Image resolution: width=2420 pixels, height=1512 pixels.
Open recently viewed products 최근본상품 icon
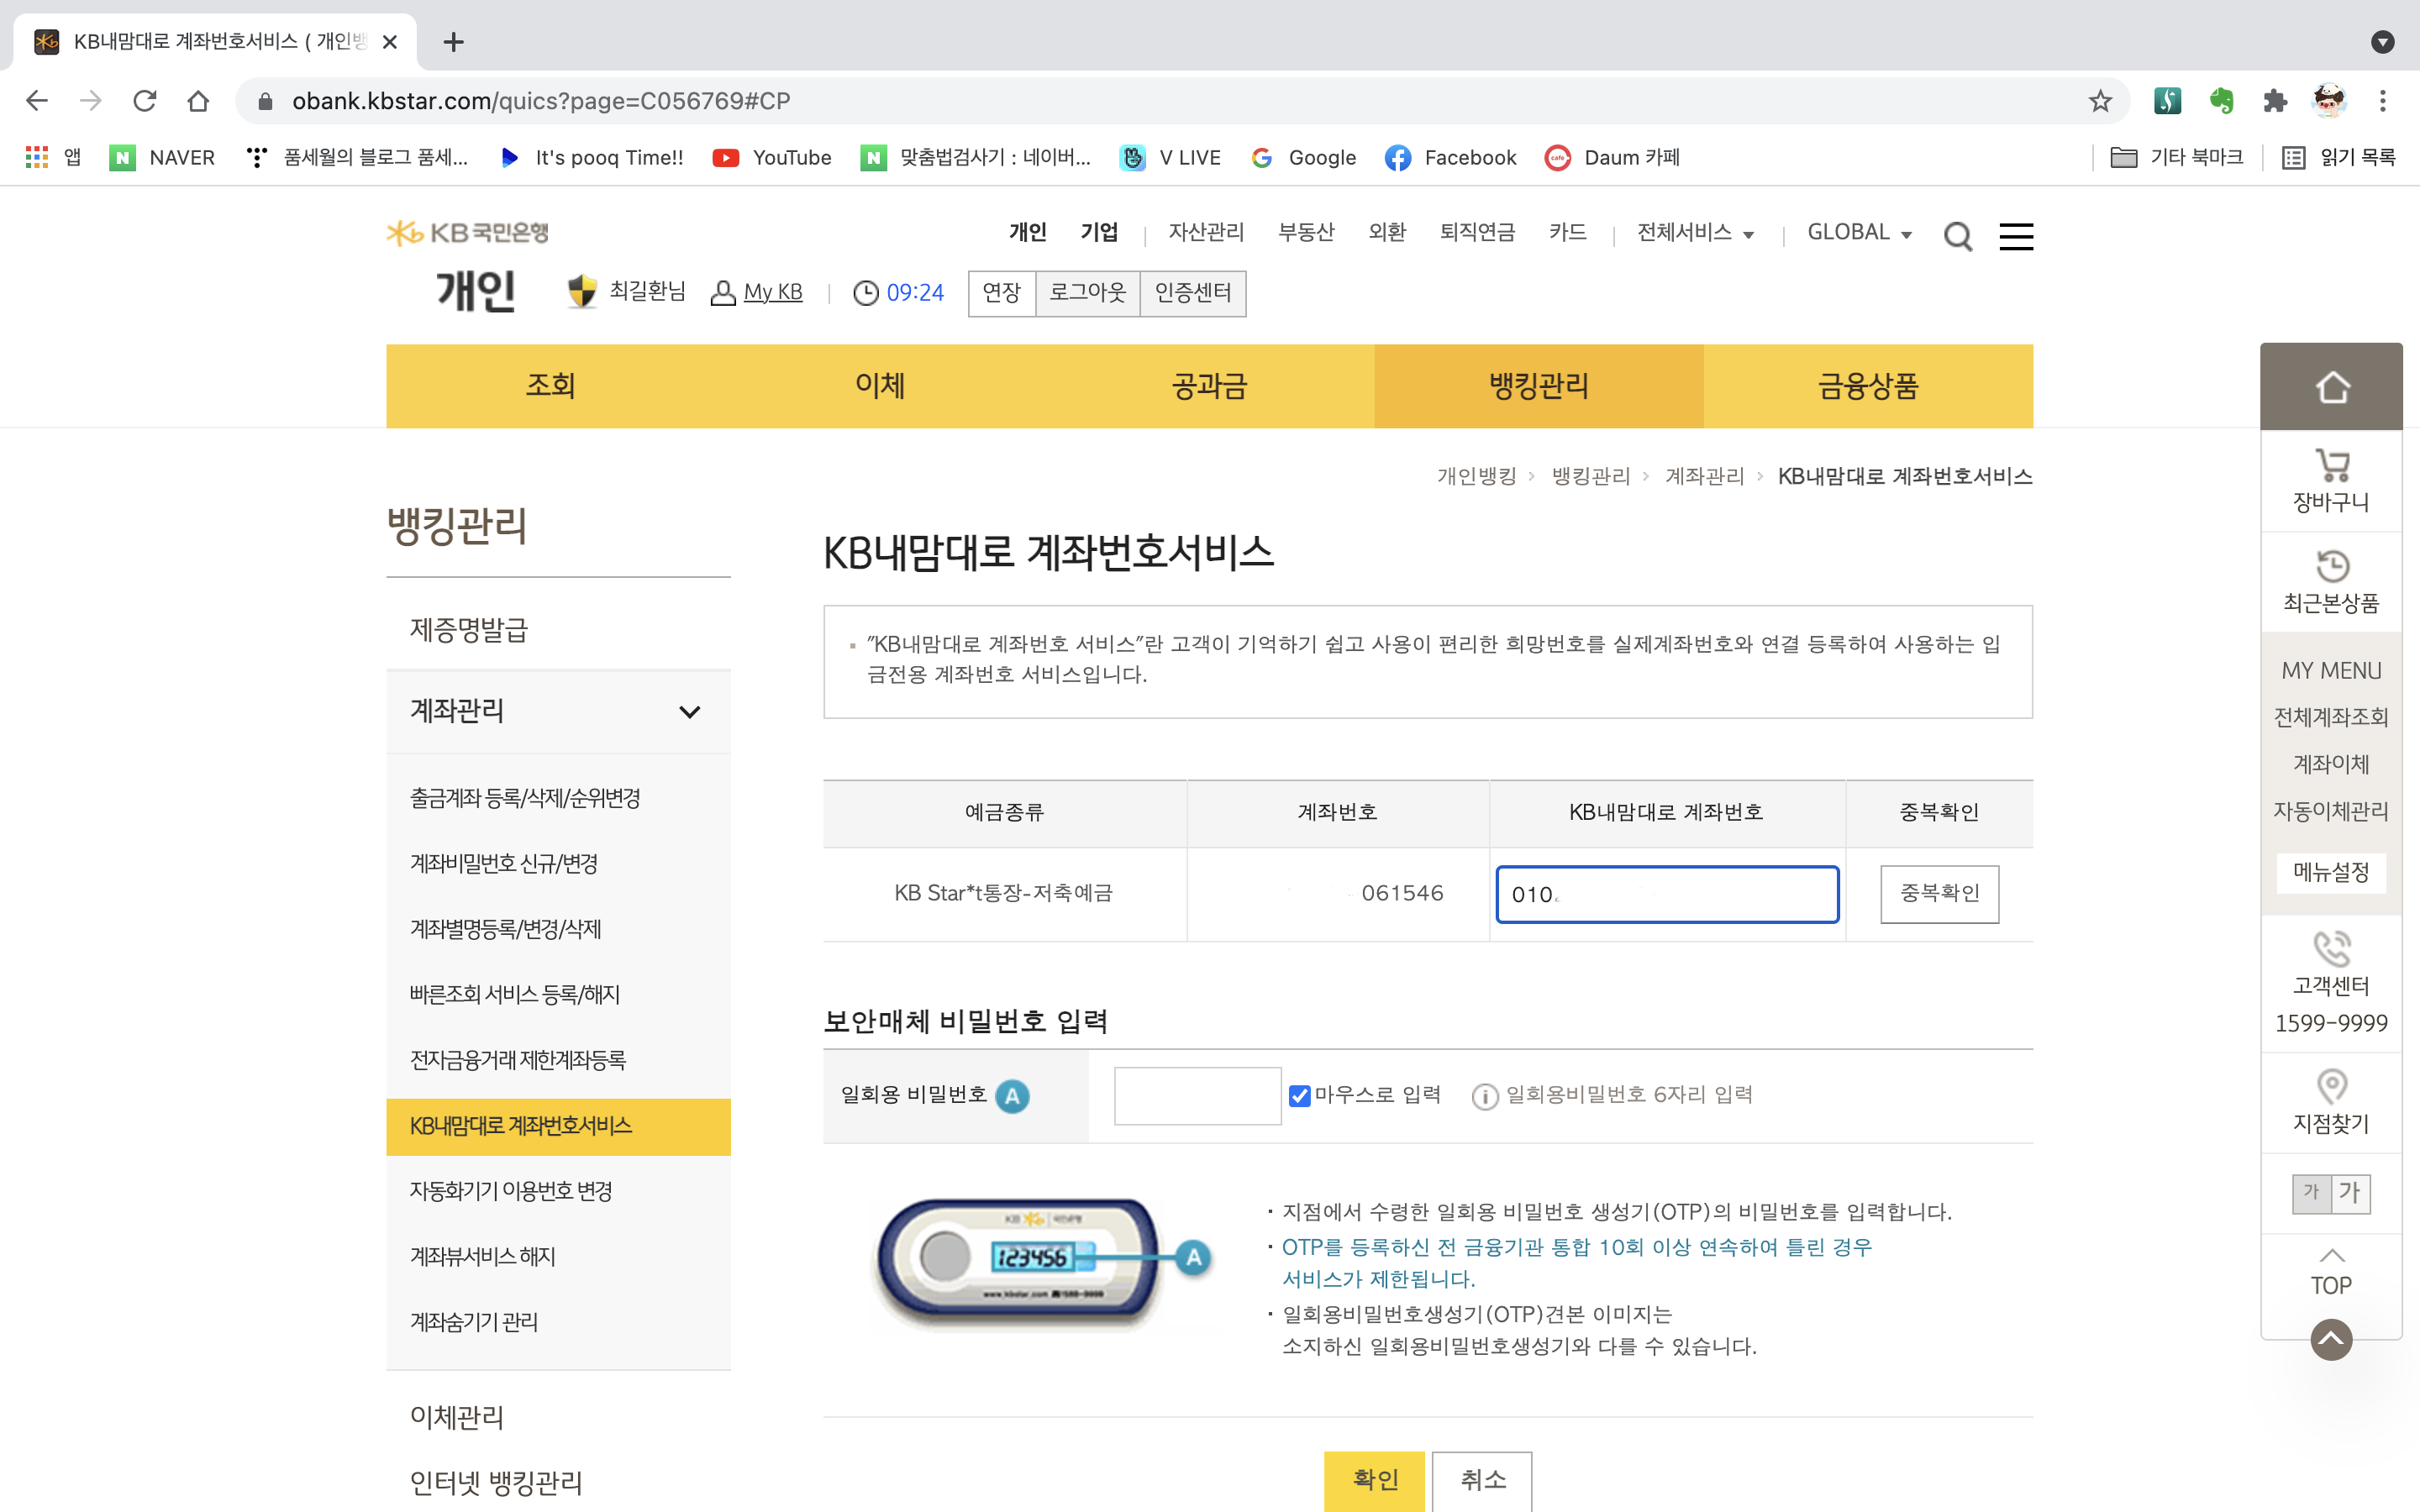click(x=2331, y=566)
